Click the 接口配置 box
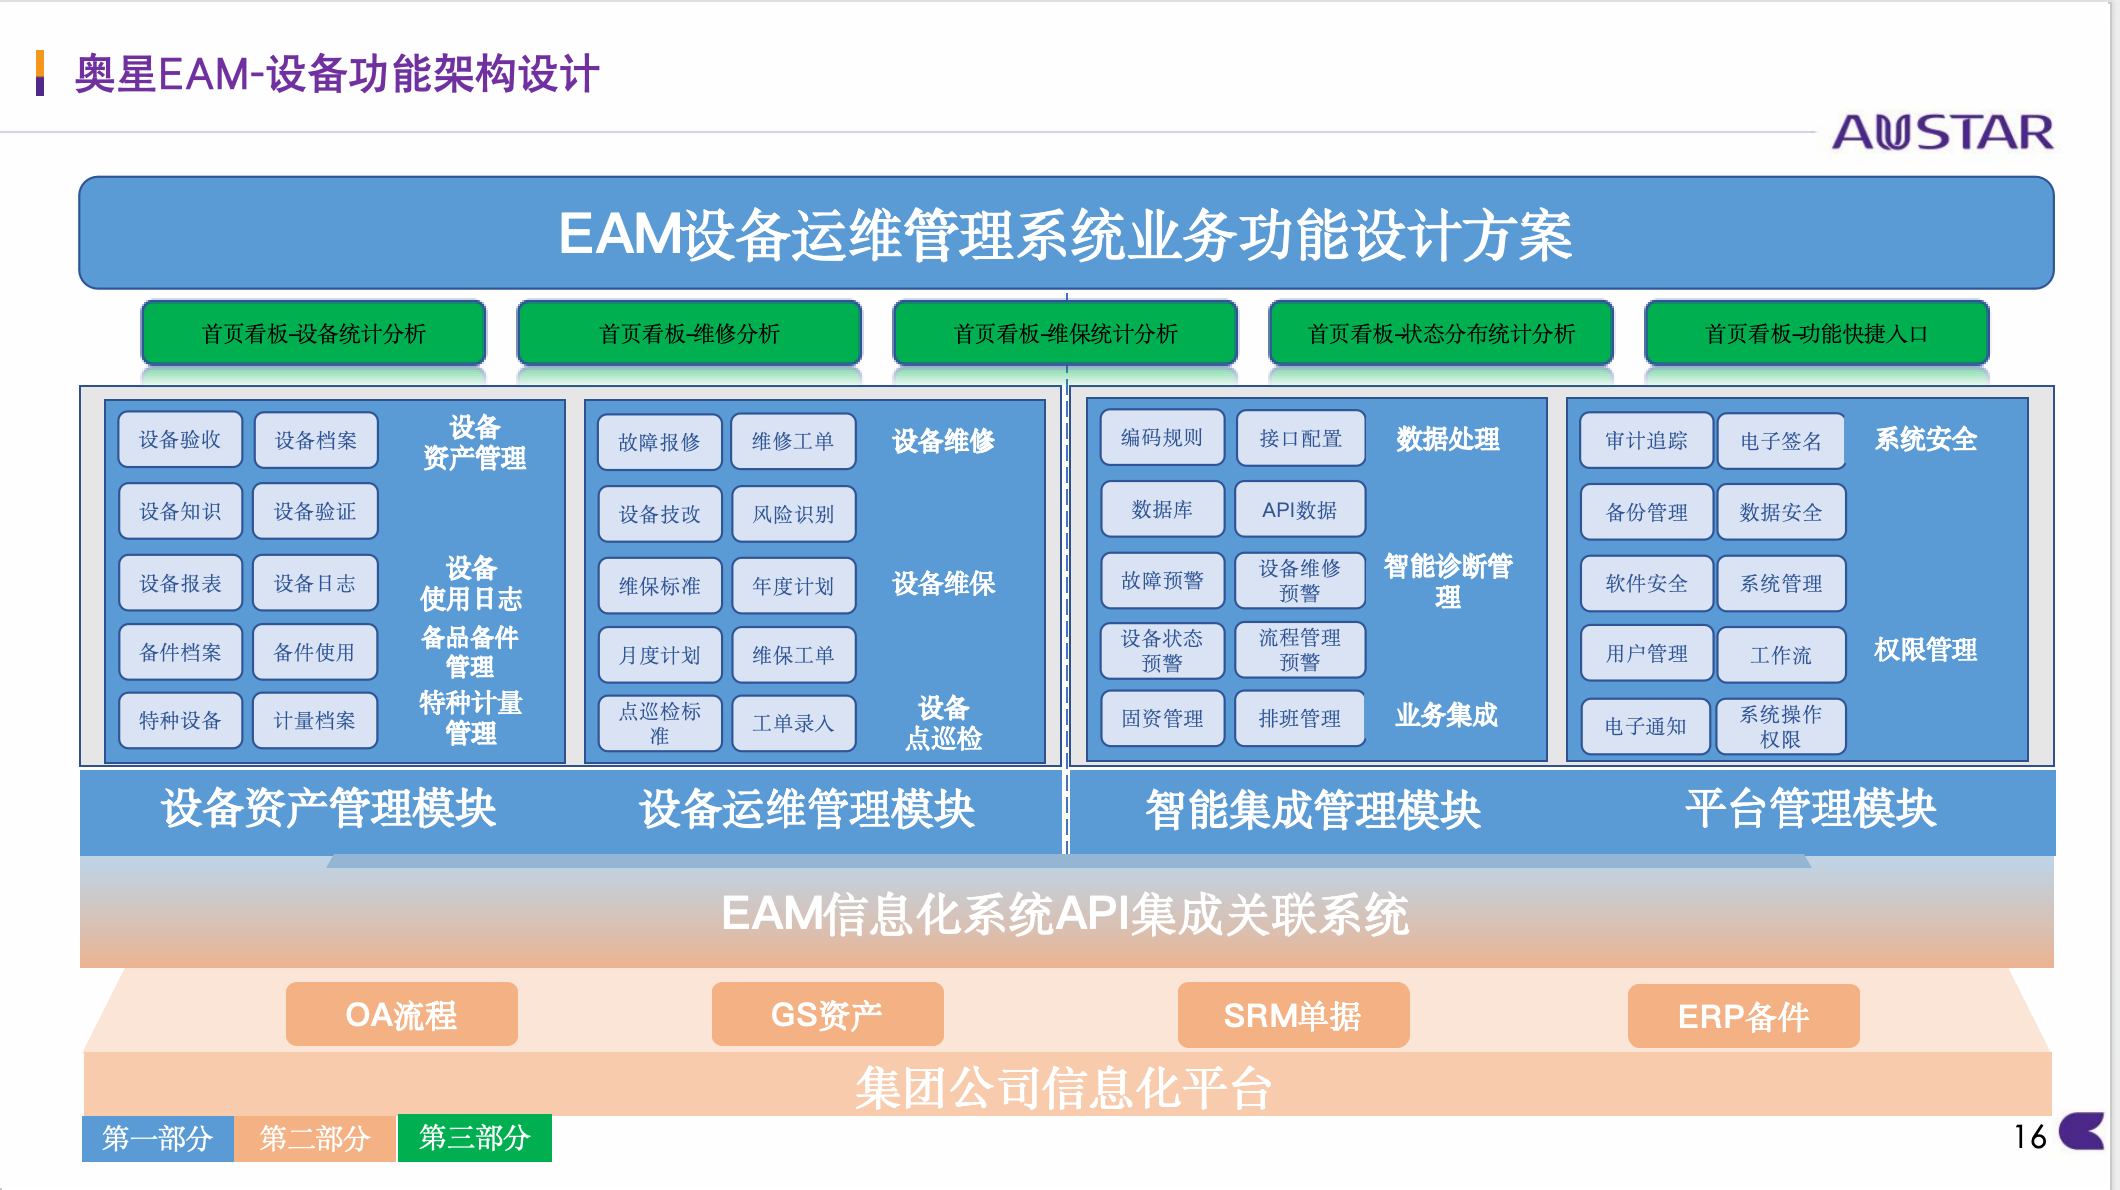This screenshot has width=2120, height=1190. (1301, 438)
